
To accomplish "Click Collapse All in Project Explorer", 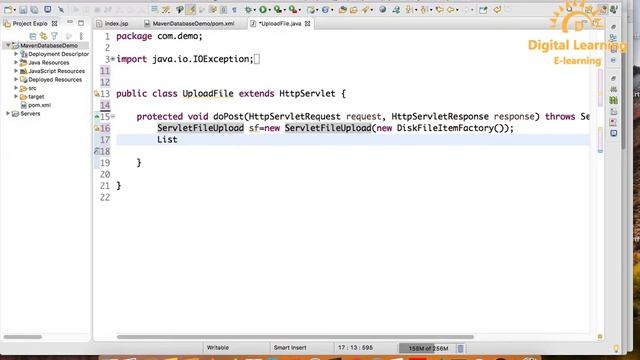I will (33, 36).
